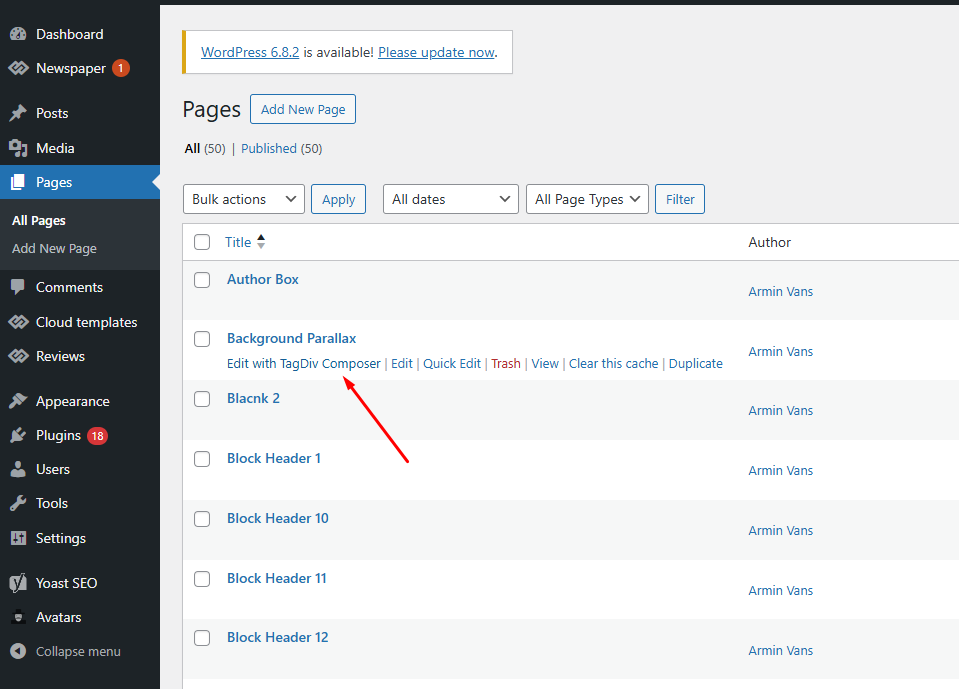
Task: Click the Posts pushpin icon
Action: pyautogui.click(x=18, y=113)
